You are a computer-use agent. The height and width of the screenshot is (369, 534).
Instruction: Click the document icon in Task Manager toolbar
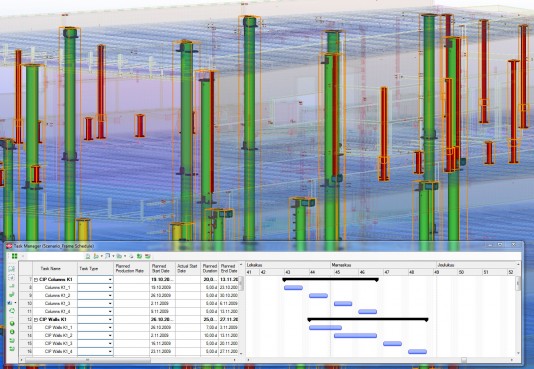[88, 256]
